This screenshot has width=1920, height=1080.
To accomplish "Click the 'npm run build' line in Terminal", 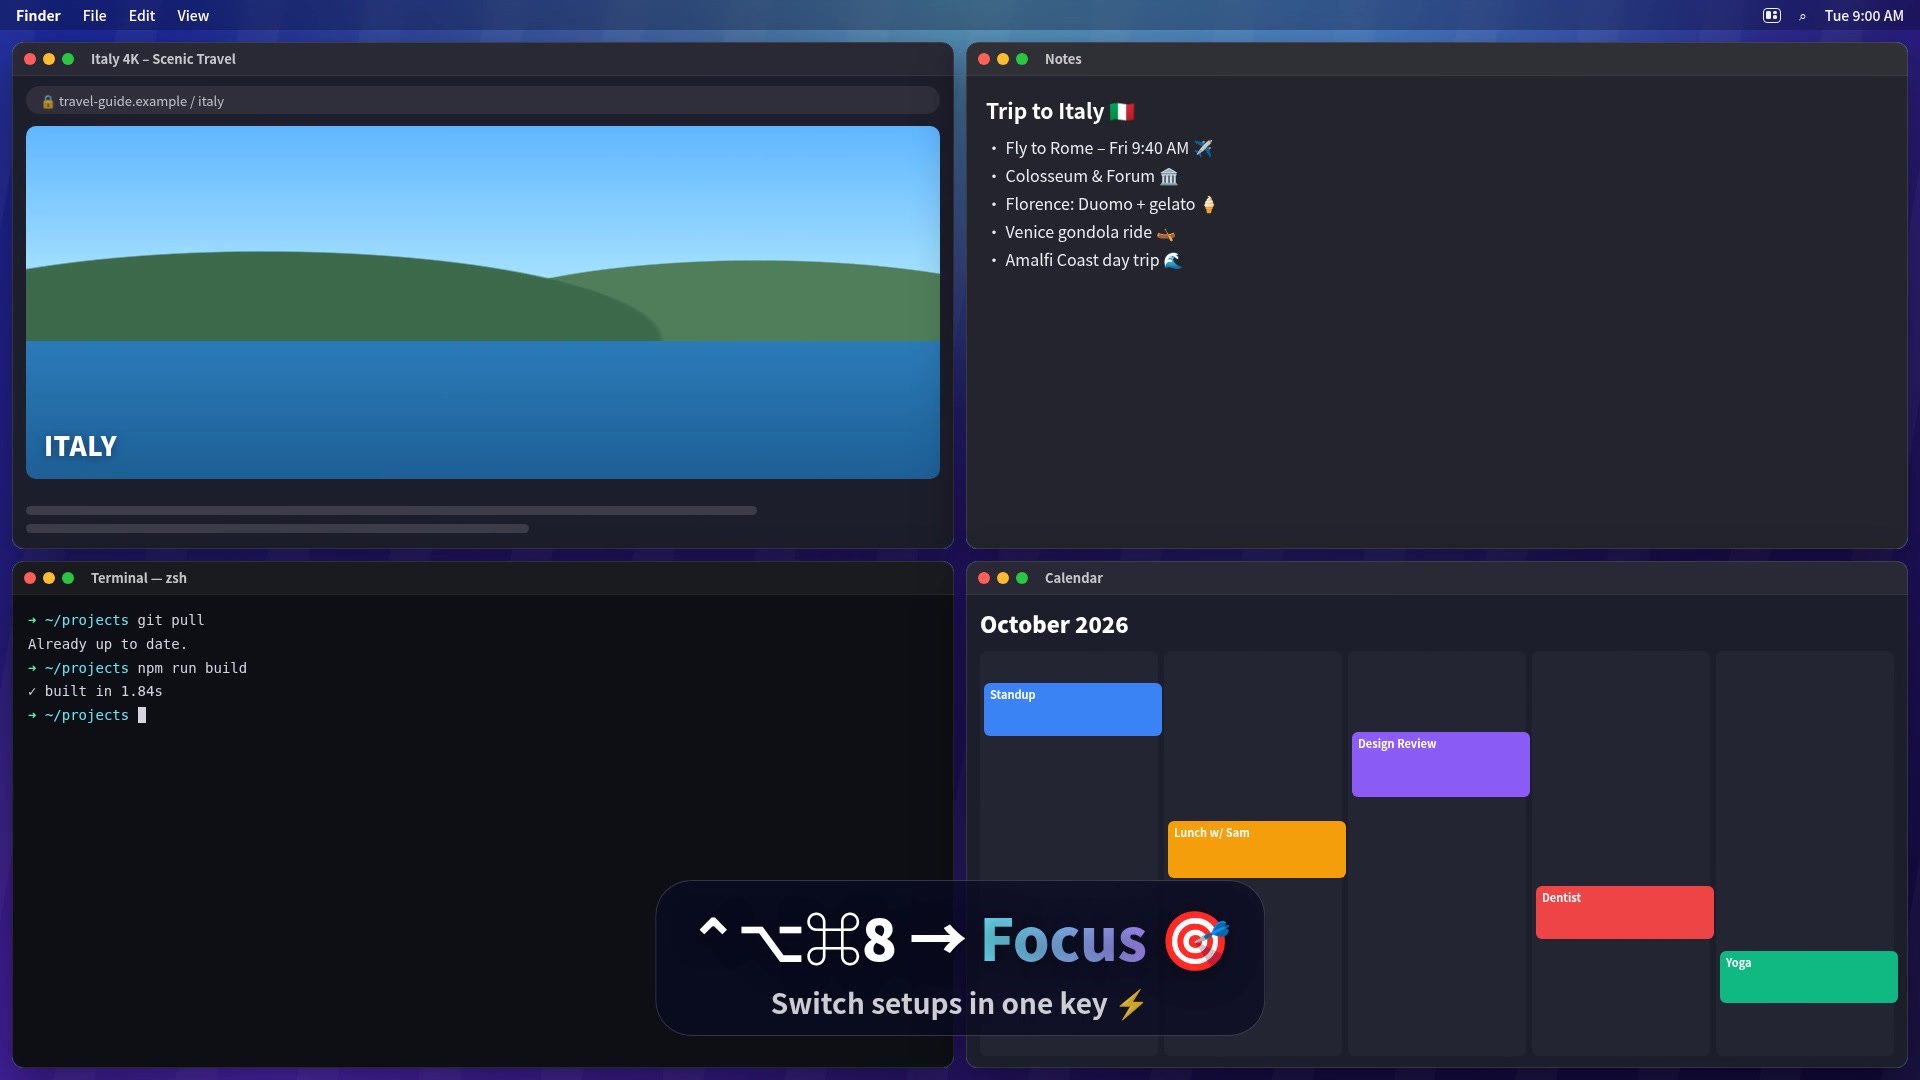I will [x=137, y=668].
